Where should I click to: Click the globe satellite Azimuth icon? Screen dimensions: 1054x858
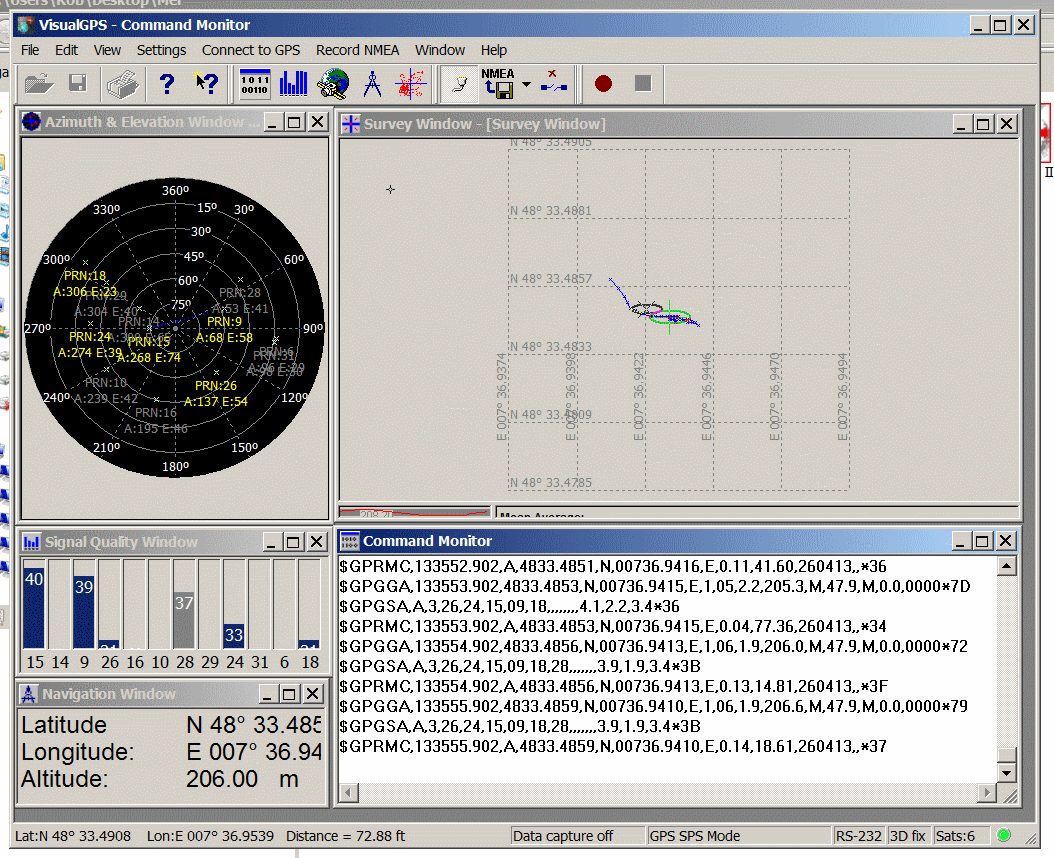tap(333, 84)
